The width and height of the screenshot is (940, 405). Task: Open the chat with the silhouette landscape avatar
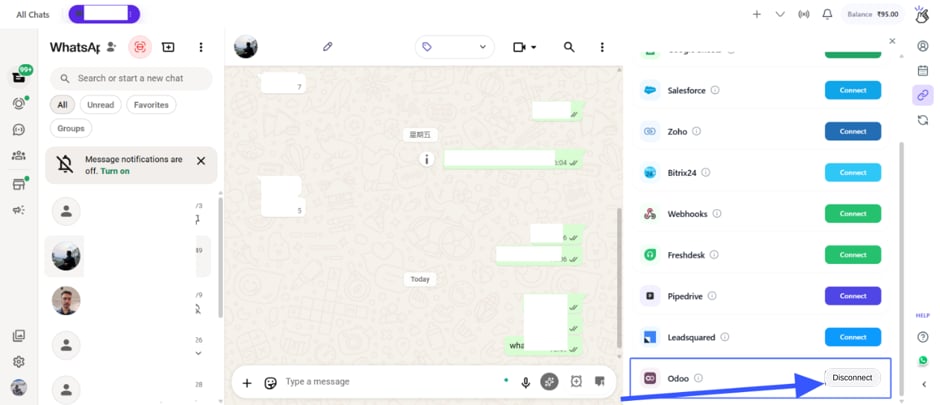(x=66, y=256)
